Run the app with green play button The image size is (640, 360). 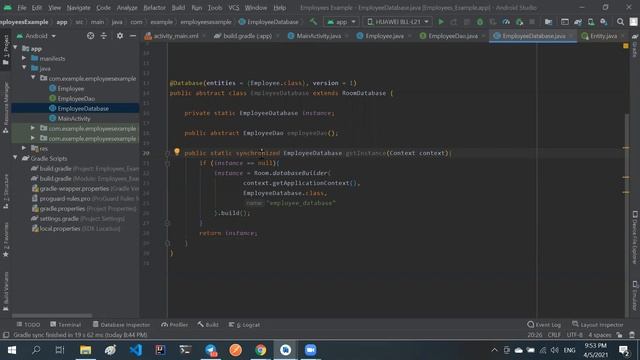(x=441, y=22)
